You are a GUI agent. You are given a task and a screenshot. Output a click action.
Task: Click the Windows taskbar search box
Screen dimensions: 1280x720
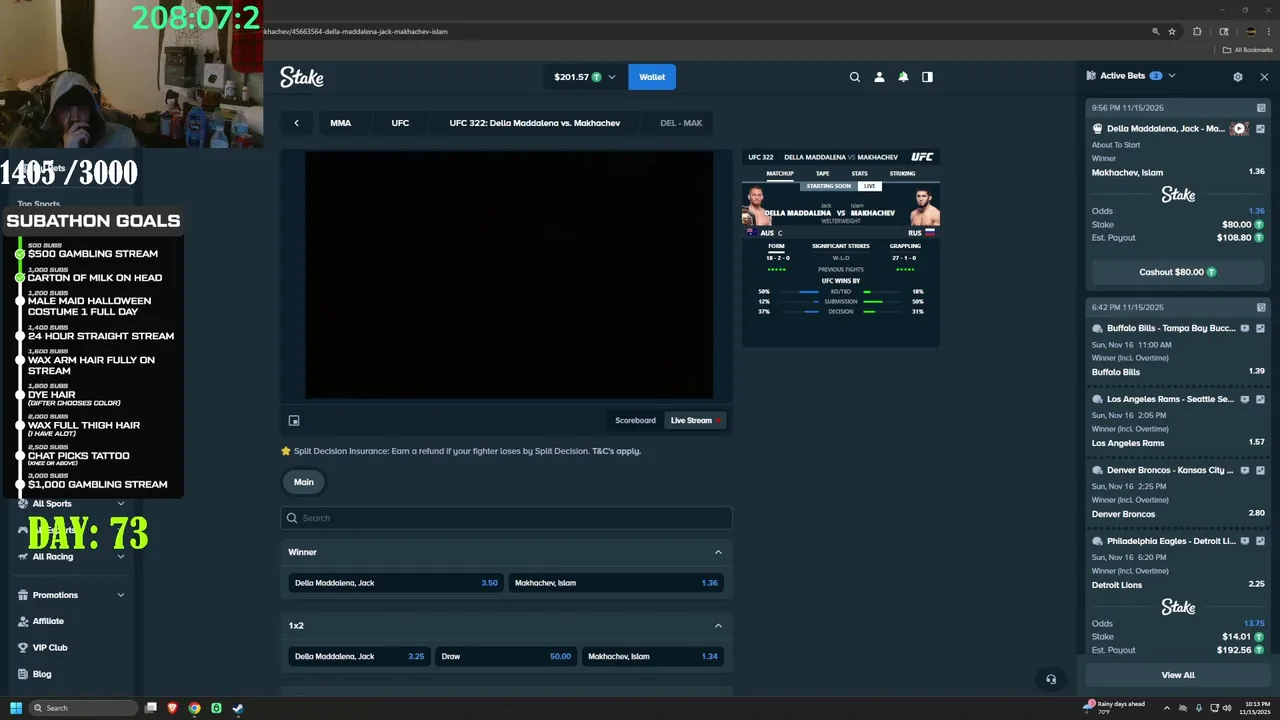(x=84, y=708)
